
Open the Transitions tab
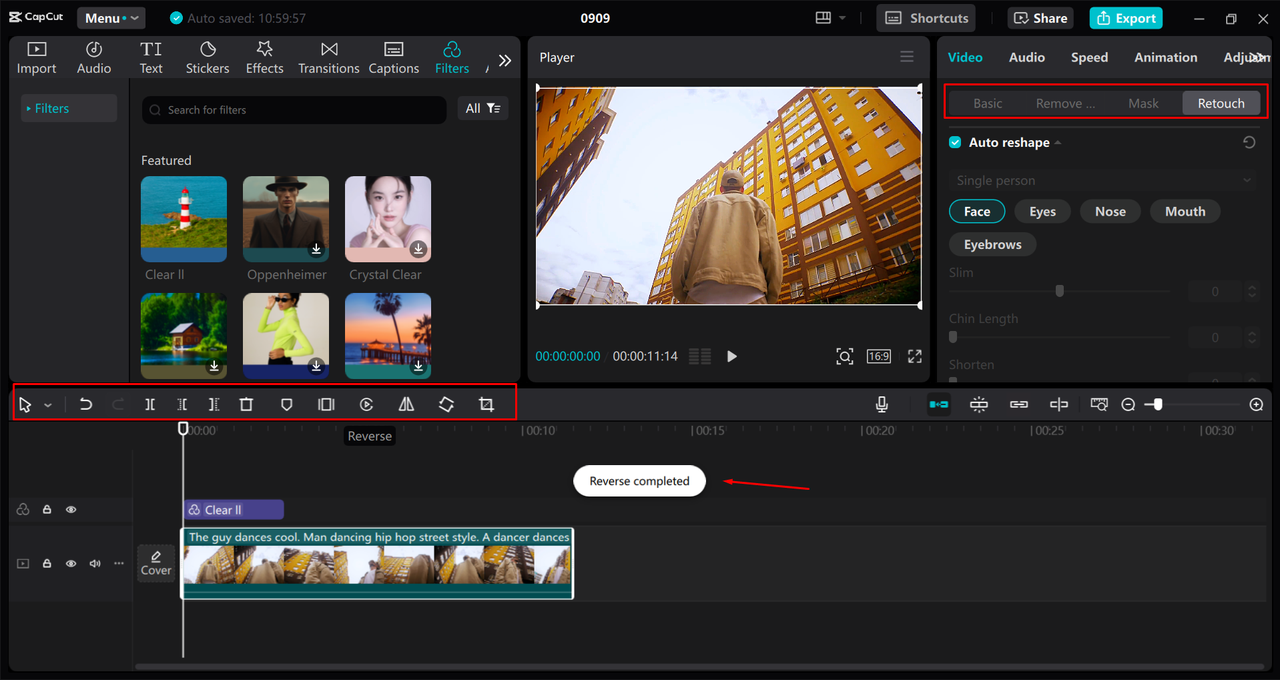(x=328, y=58)
